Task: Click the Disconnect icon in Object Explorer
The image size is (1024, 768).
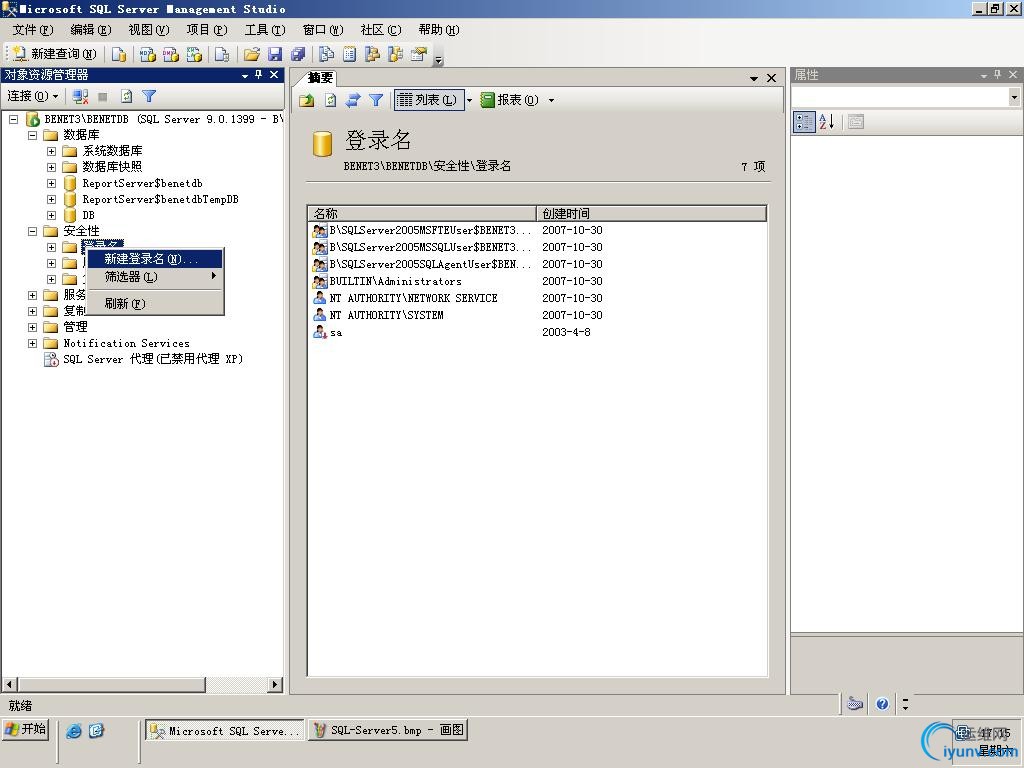Action: (80, 96)
